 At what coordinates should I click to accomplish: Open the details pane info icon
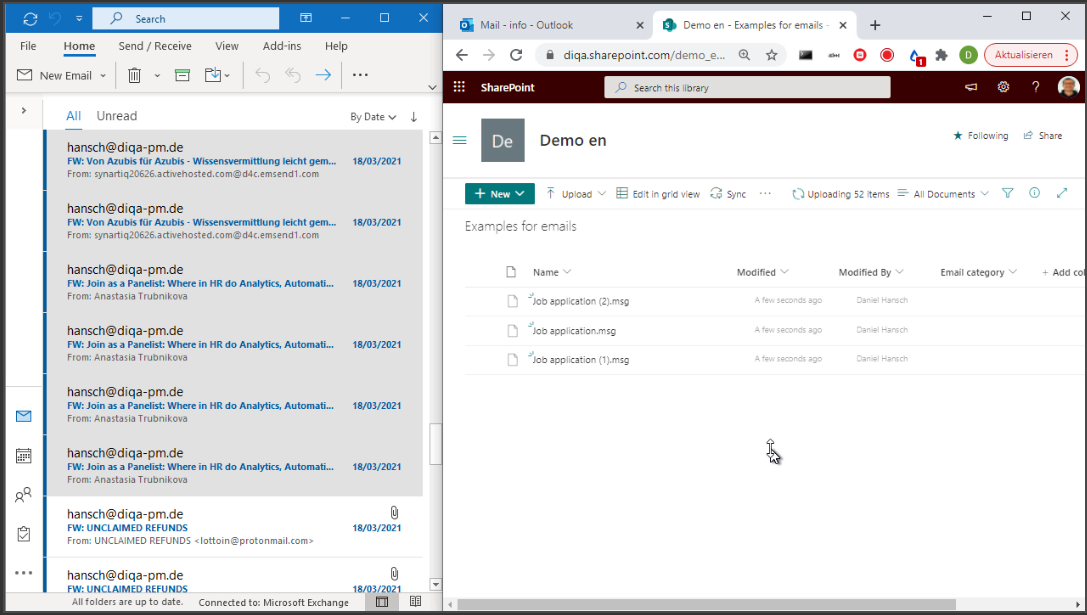(x=1034, y=193)
